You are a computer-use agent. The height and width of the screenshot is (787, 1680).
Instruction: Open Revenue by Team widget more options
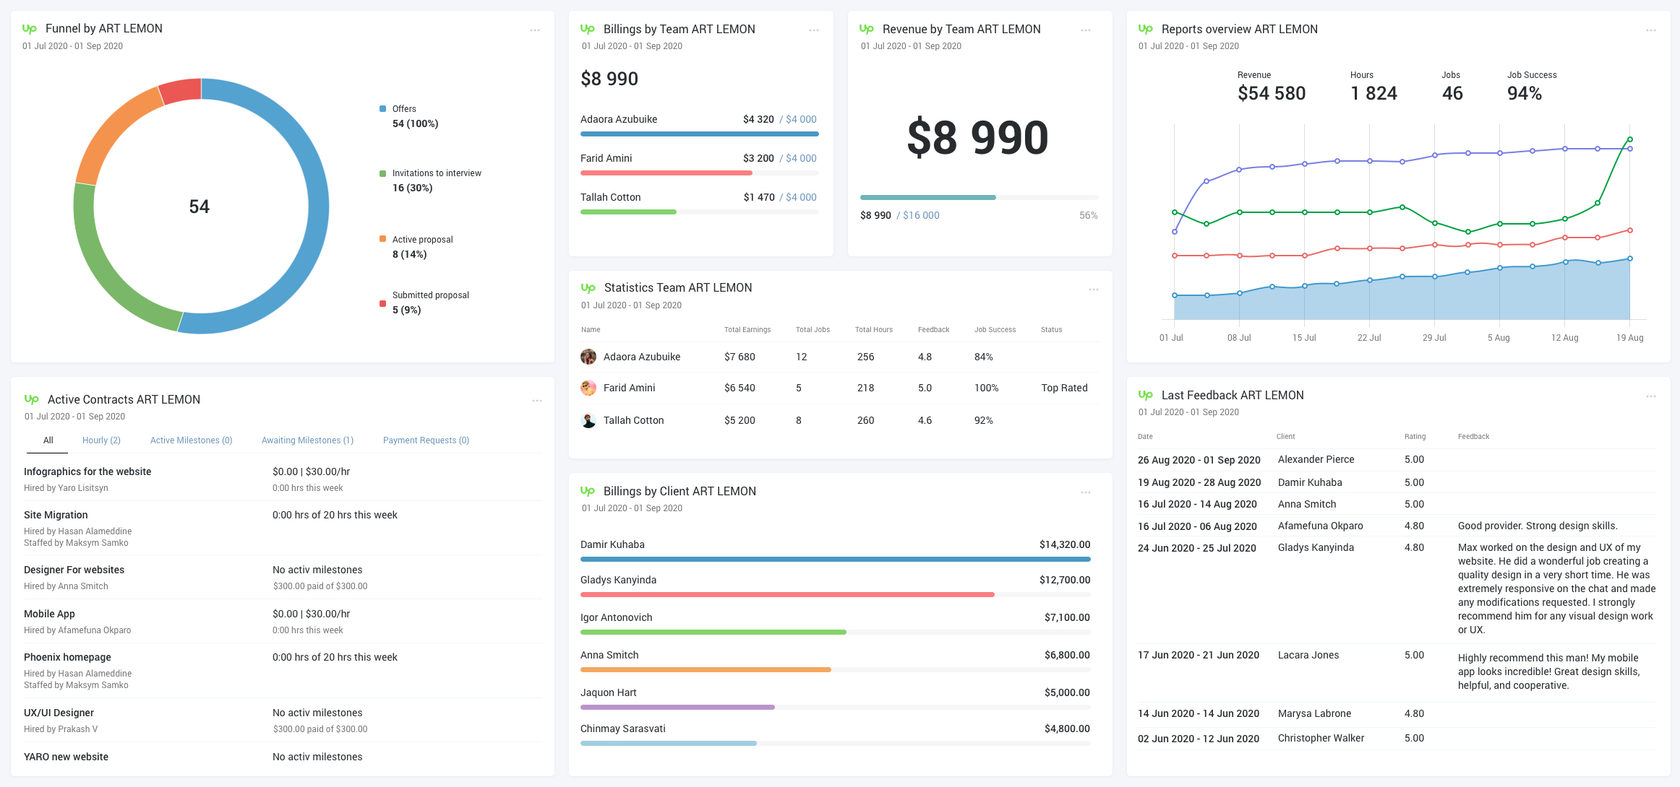click(1086, 30)
